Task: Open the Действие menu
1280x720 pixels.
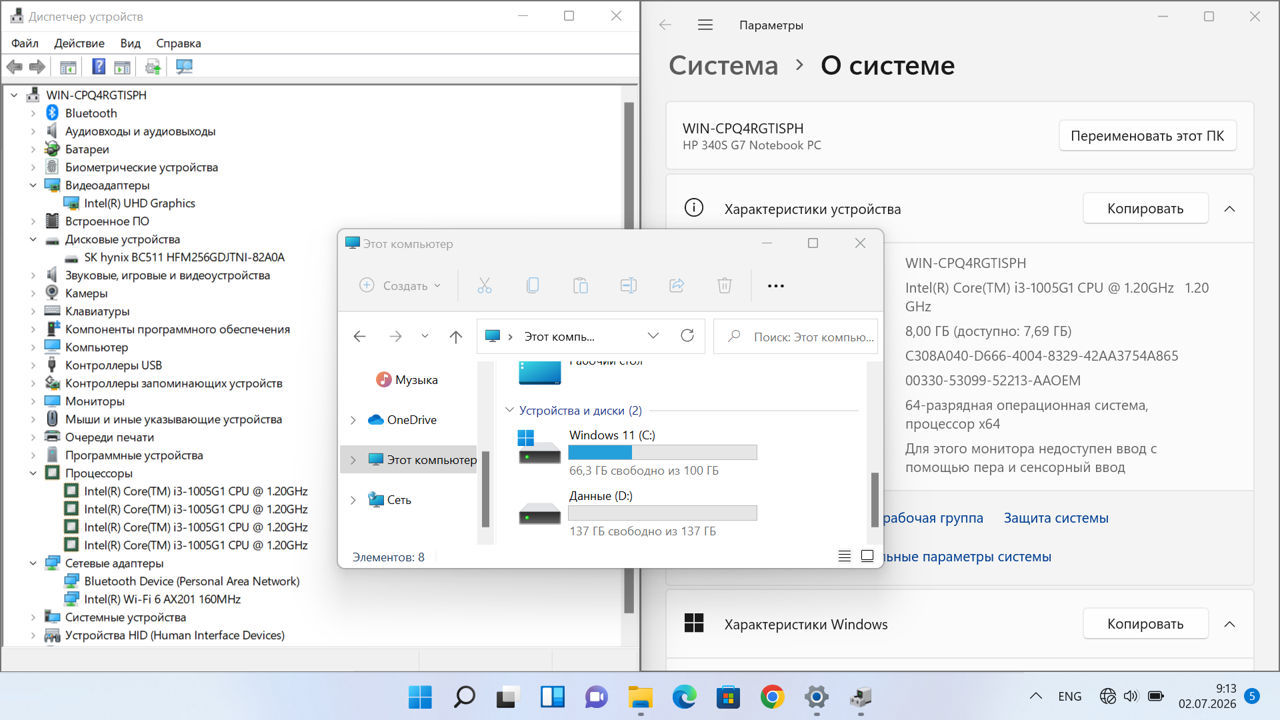Action: tap(79, 43)
